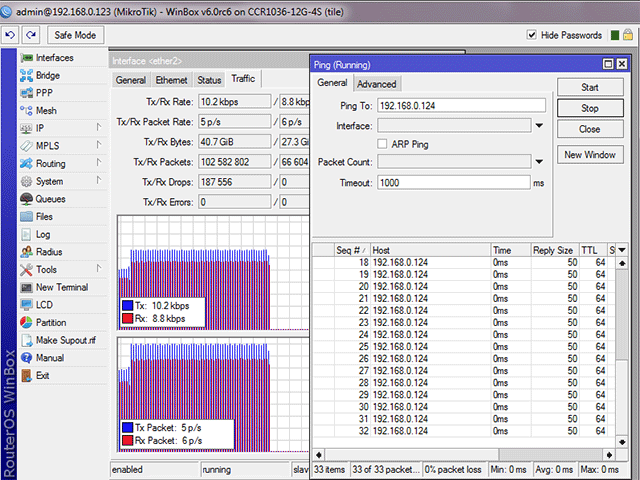Open the Interfaces menu icon

pyautogui.click(x=27, y=58)
